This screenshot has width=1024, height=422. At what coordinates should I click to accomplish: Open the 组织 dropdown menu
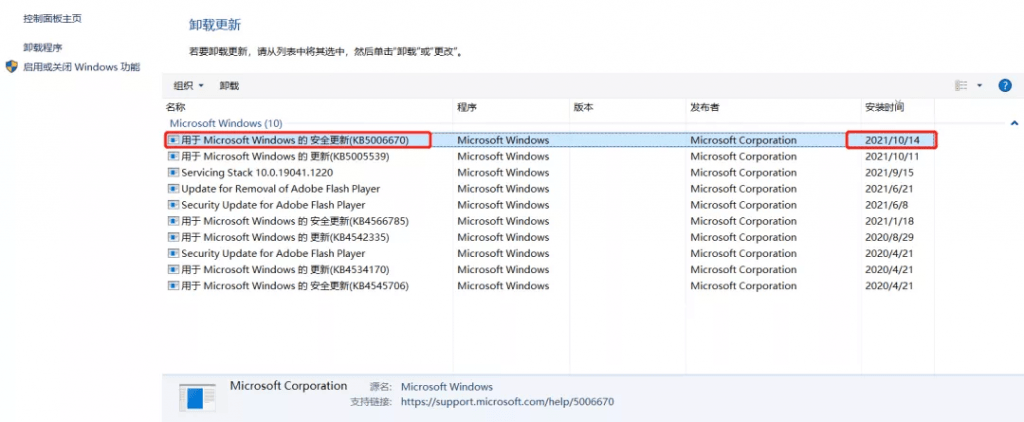click(x=189, y=86)
